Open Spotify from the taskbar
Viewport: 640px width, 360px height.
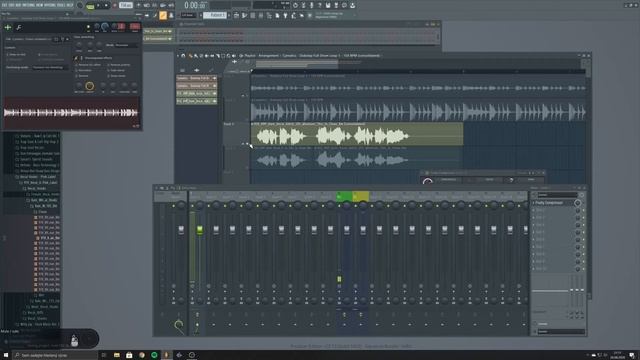click(x=154, y=355)
